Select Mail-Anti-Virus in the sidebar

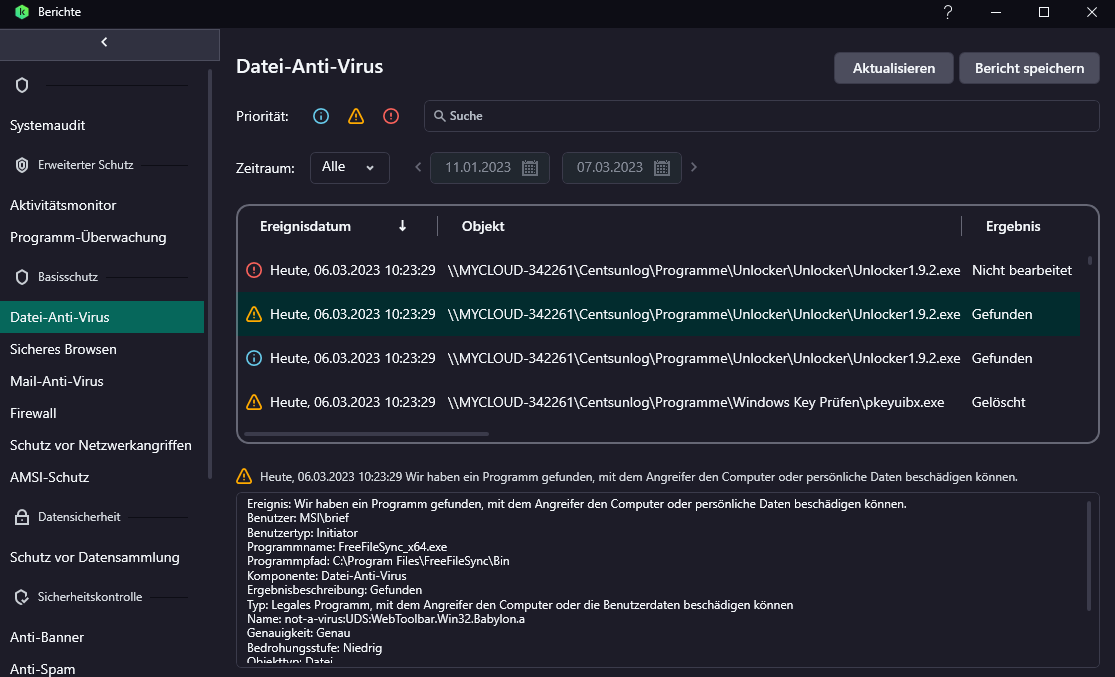pos(57,381)
